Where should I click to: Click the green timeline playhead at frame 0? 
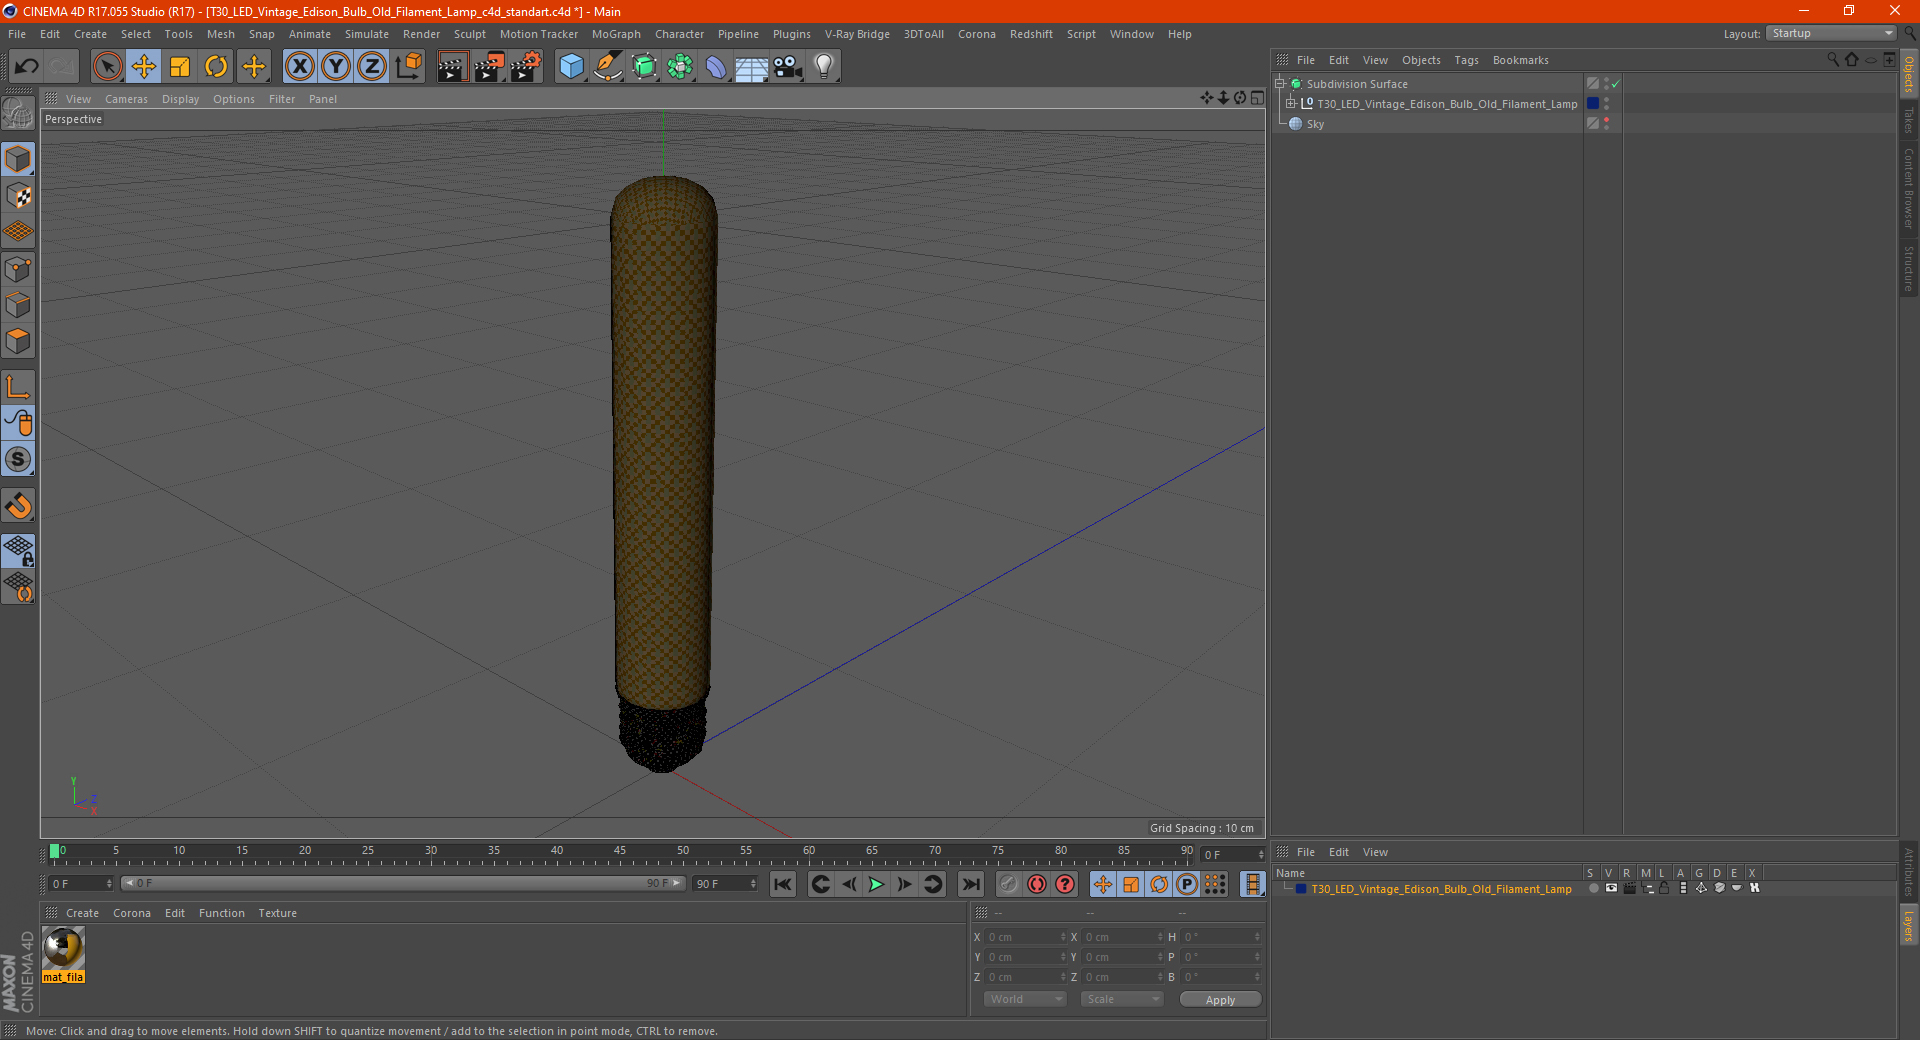[54, 851]
